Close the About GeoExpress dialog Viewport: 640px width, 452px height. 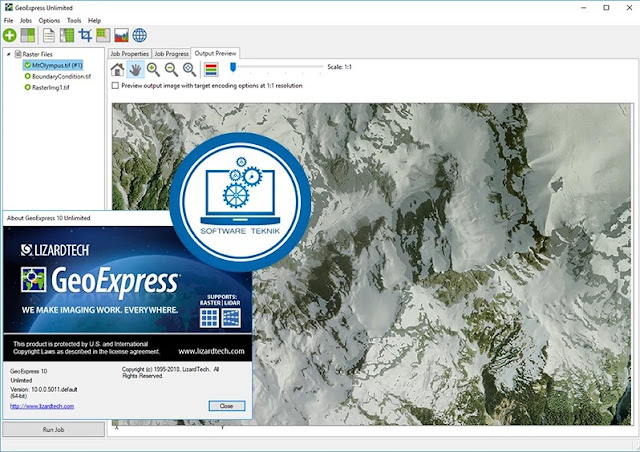click(227, 406)
